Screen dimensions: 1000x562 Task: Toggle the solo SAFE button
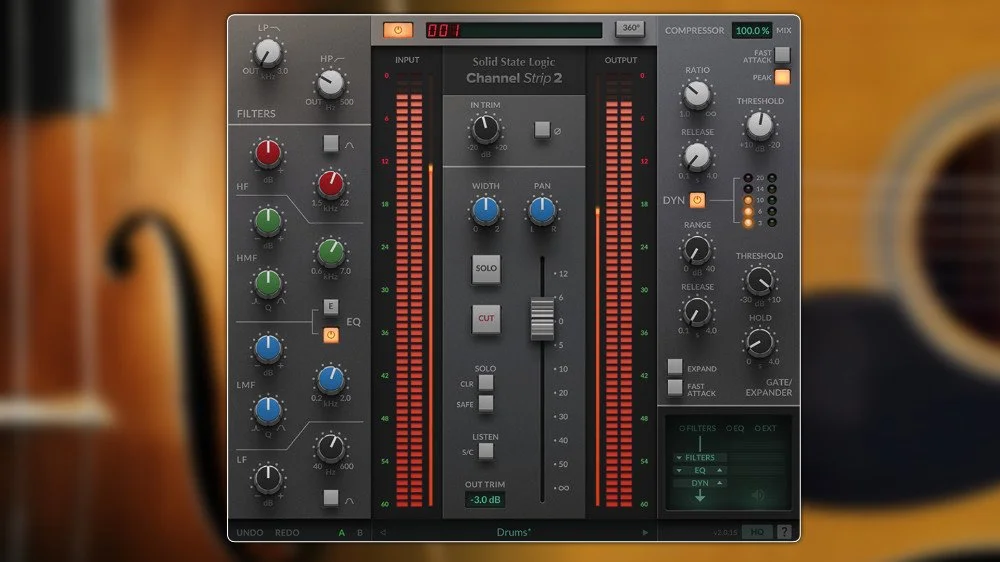[486, 403]
